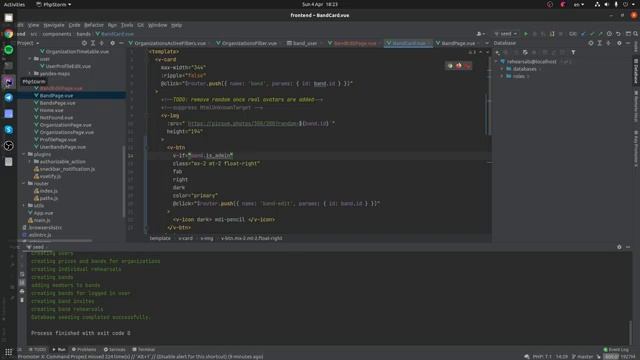Viewport: 640px width, 360px height.
Task: Expand the databases node in Database tree
Action: point(502,69)
